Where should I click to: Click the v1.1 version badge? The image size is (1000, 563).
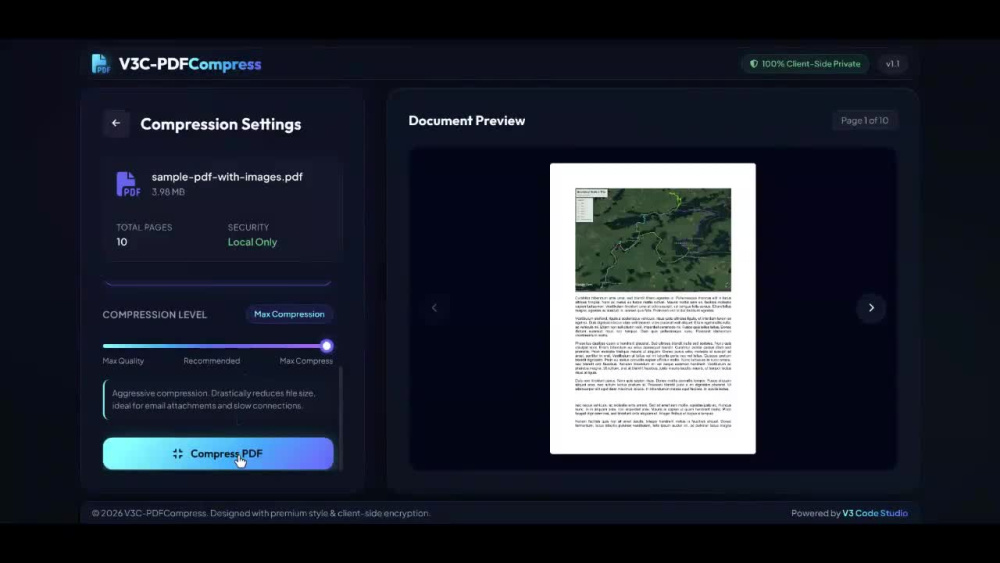tap(892, 64)
